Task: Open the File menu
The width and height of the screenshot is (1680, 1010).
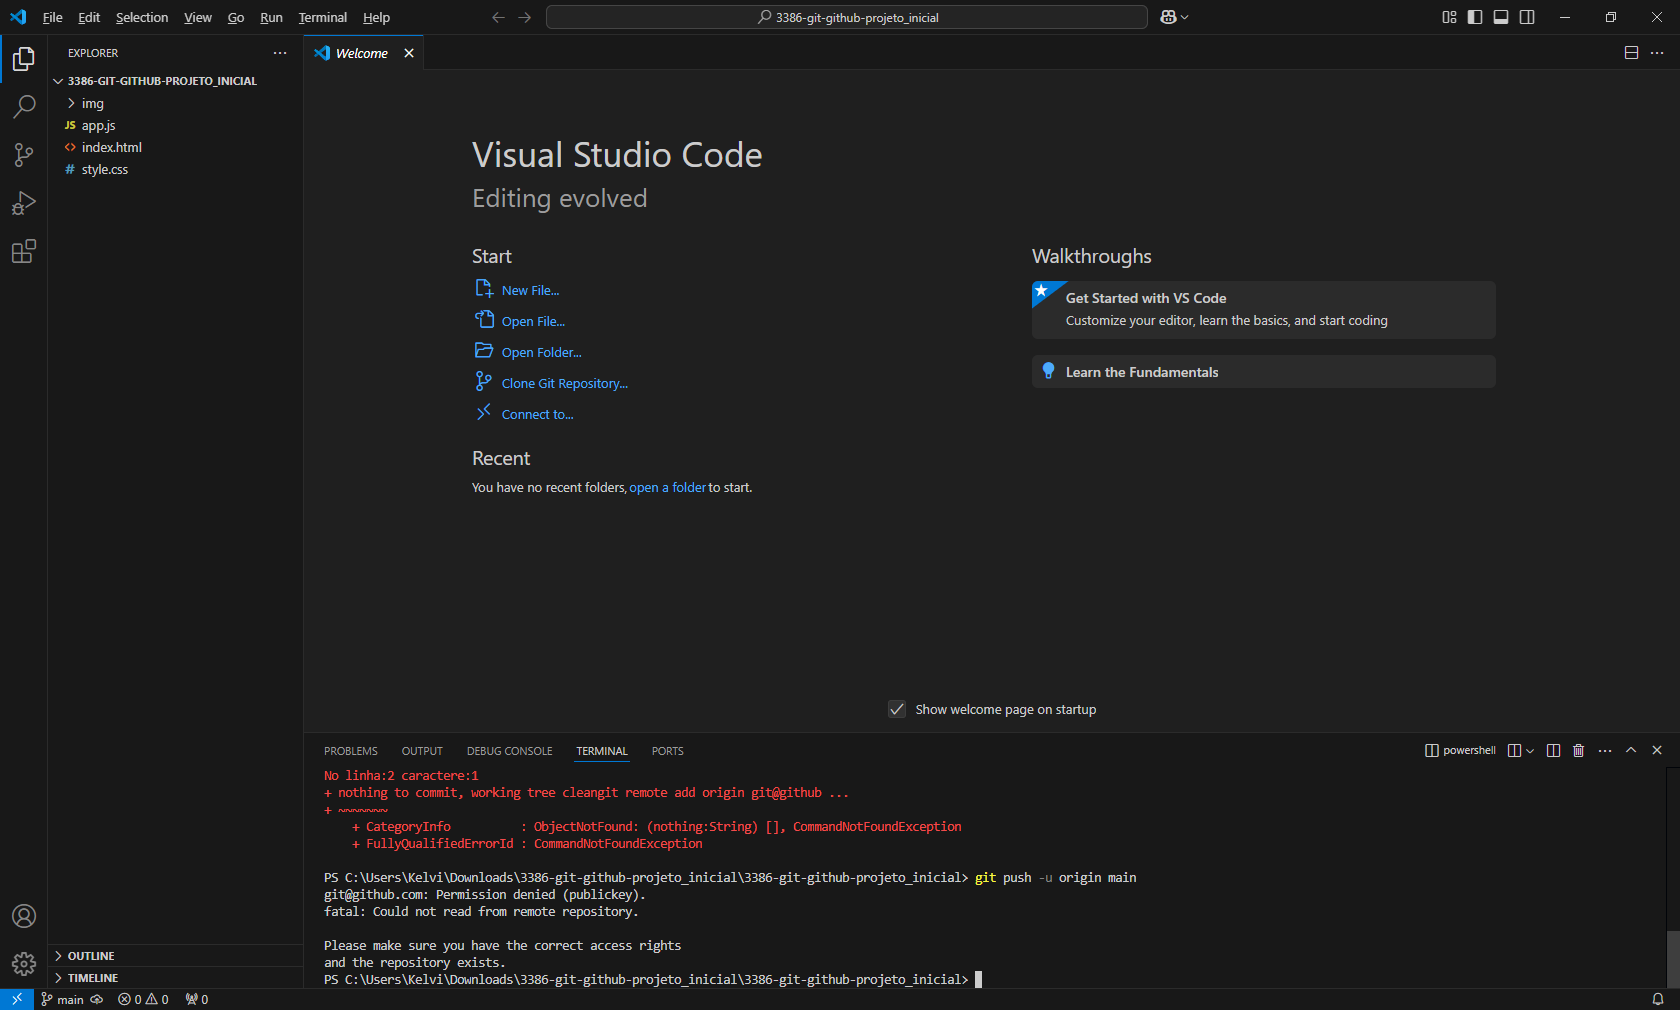Action: click(x=52, y=17)
